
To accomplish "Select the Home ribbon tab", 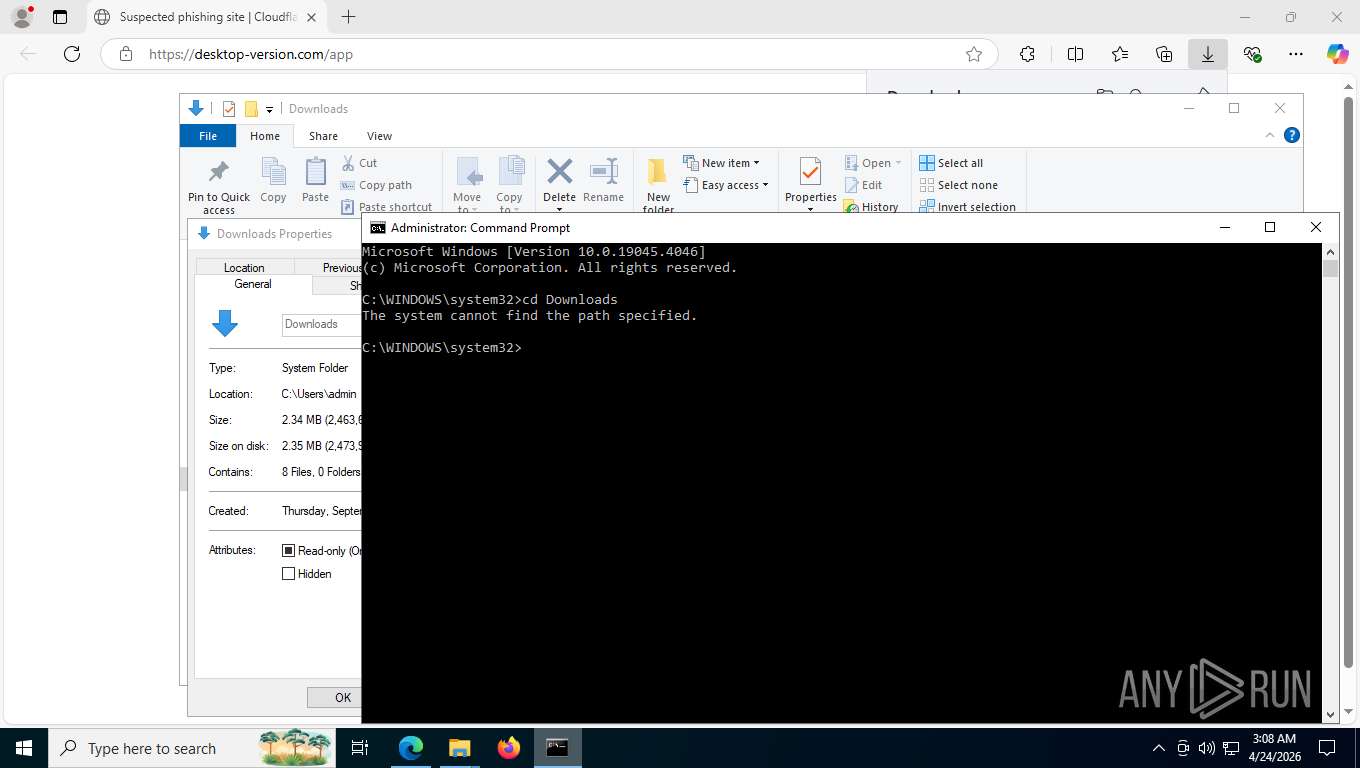I will tap(265, 136).
